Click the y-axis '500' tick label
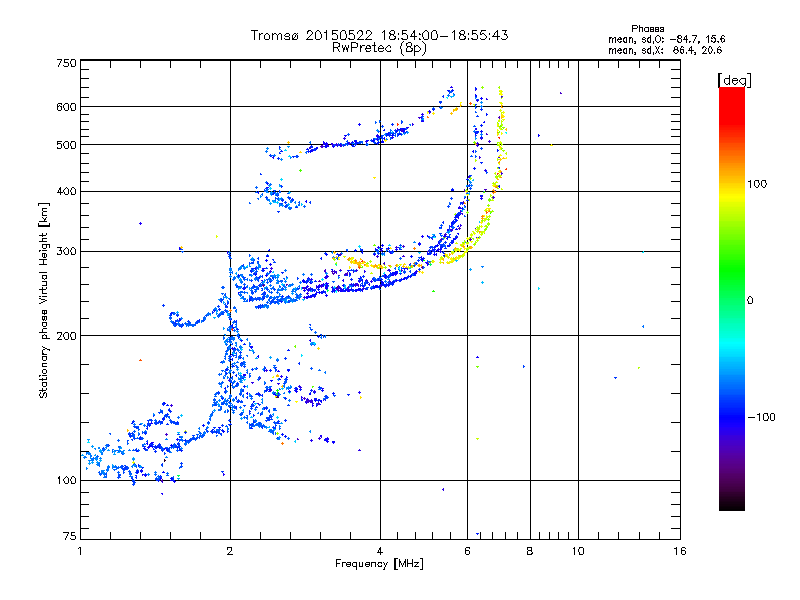800x600 pixels. [x=66, y=145]
